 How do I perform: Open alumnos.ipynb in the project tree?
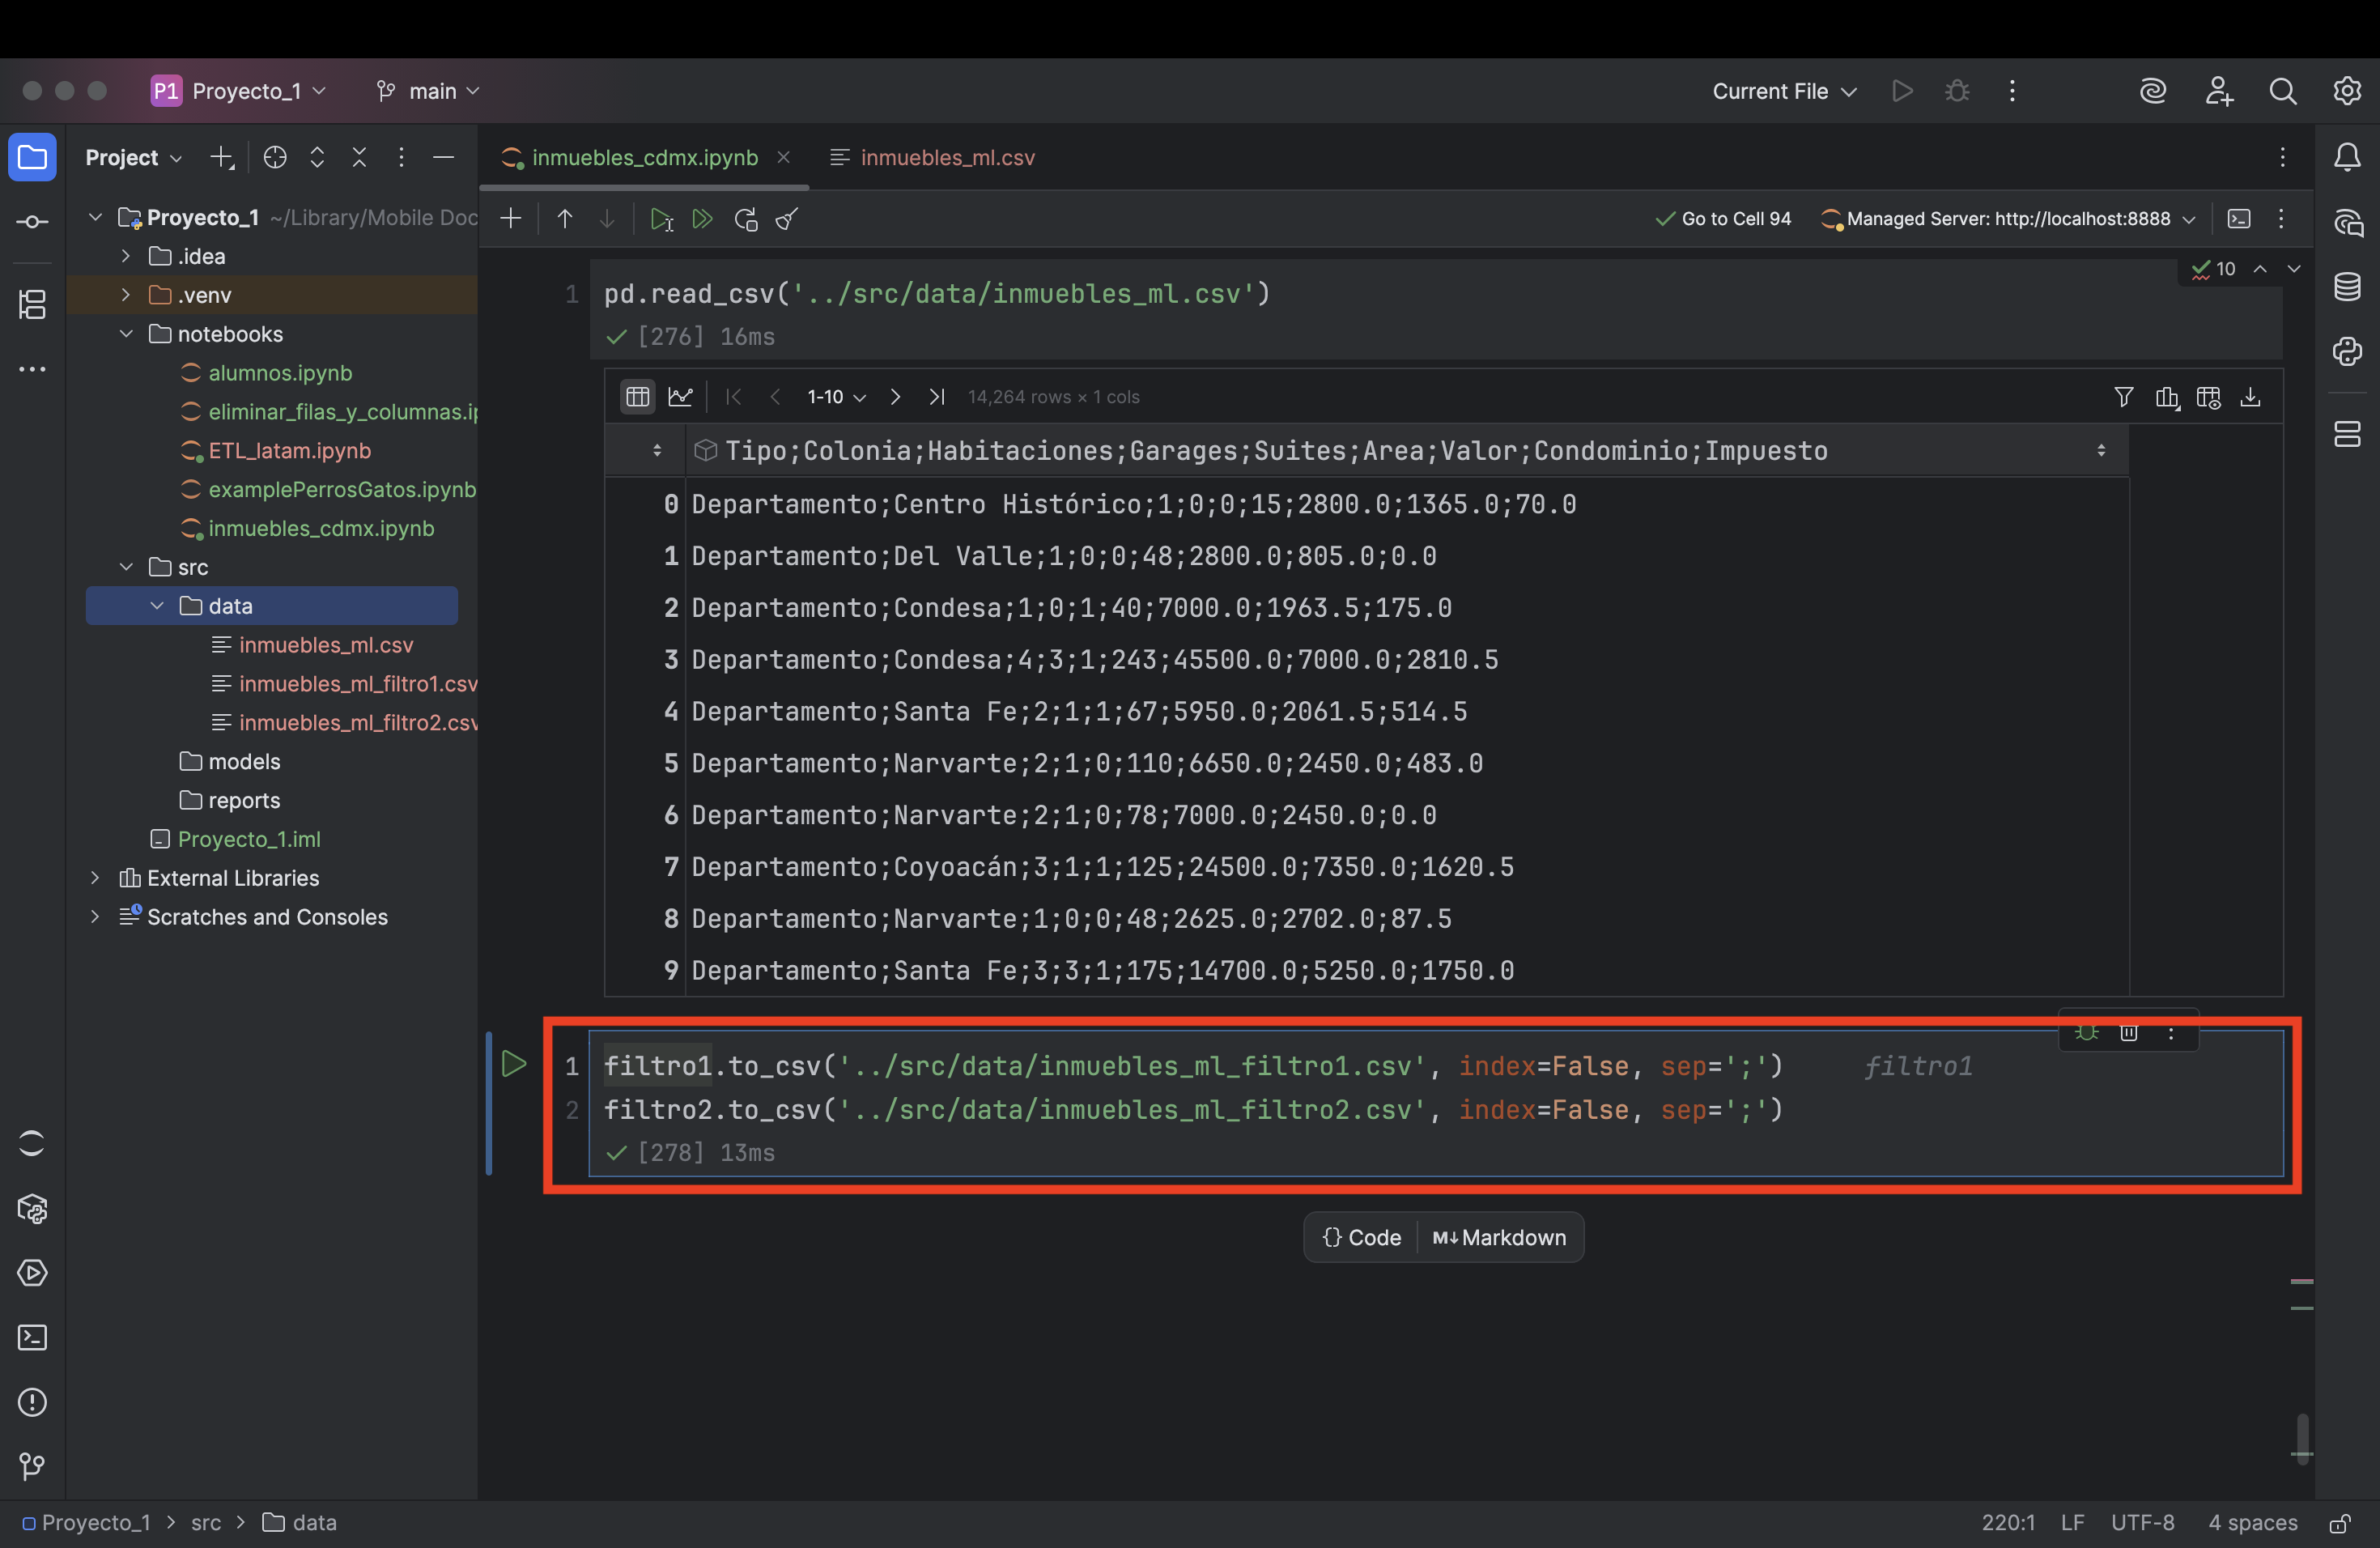point(266,373)
